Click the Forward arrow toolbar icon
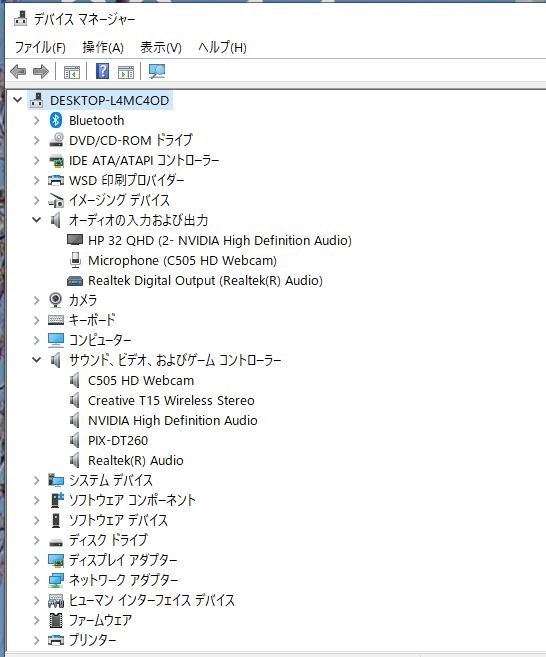 click(x=41, y=72)
